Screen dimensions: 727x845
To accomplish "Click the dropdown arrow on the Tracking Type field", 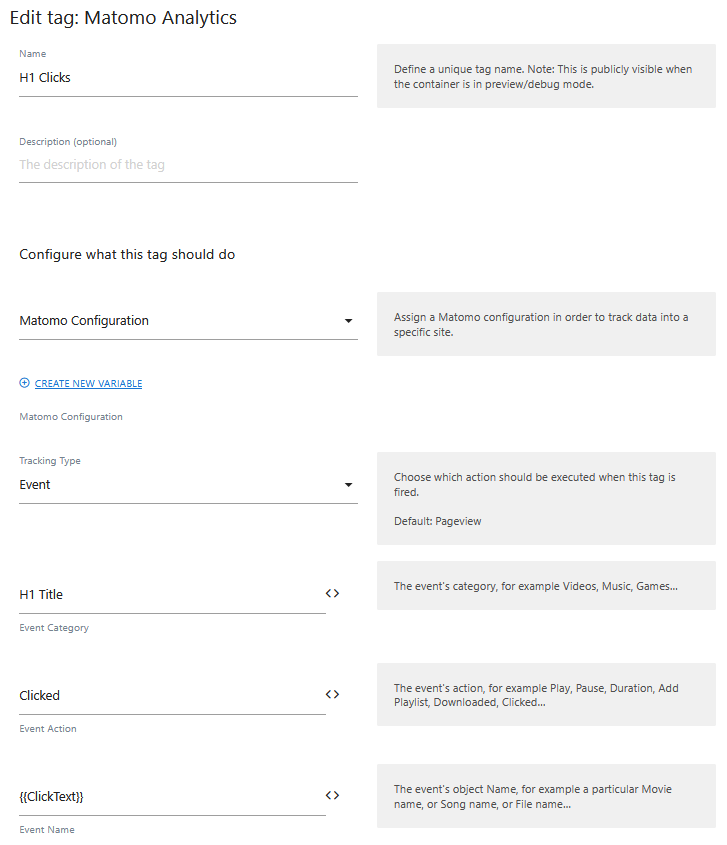I will (x=349, y=484).
